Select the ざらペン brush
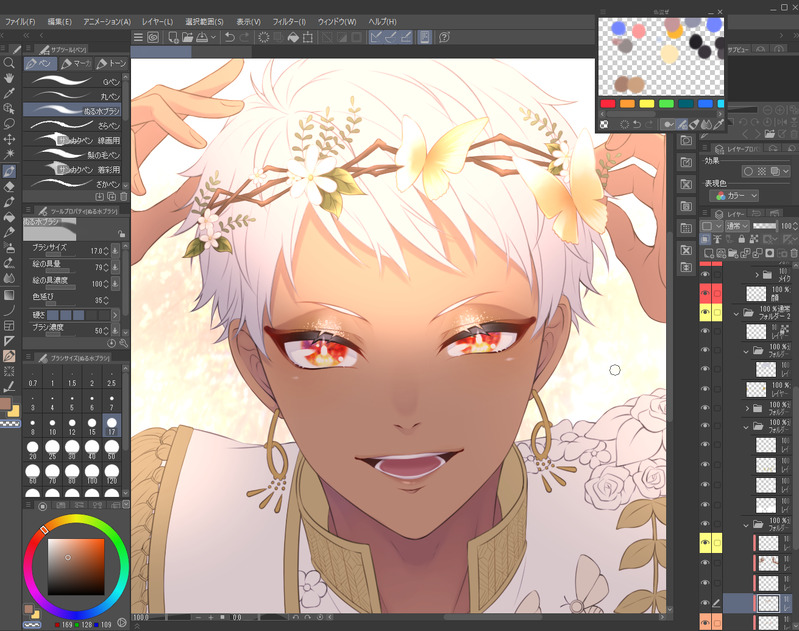The image size is (799, 631). click(x=72, y=125)
